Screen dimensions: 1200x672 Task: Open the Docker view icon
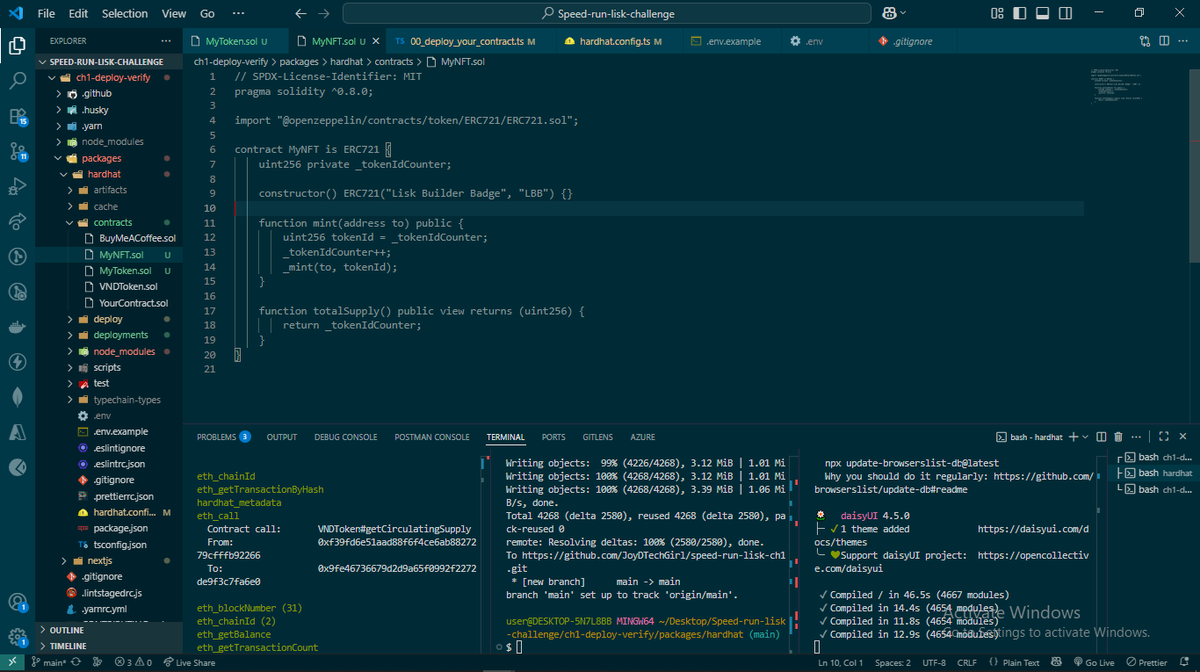tap(17, 326)
